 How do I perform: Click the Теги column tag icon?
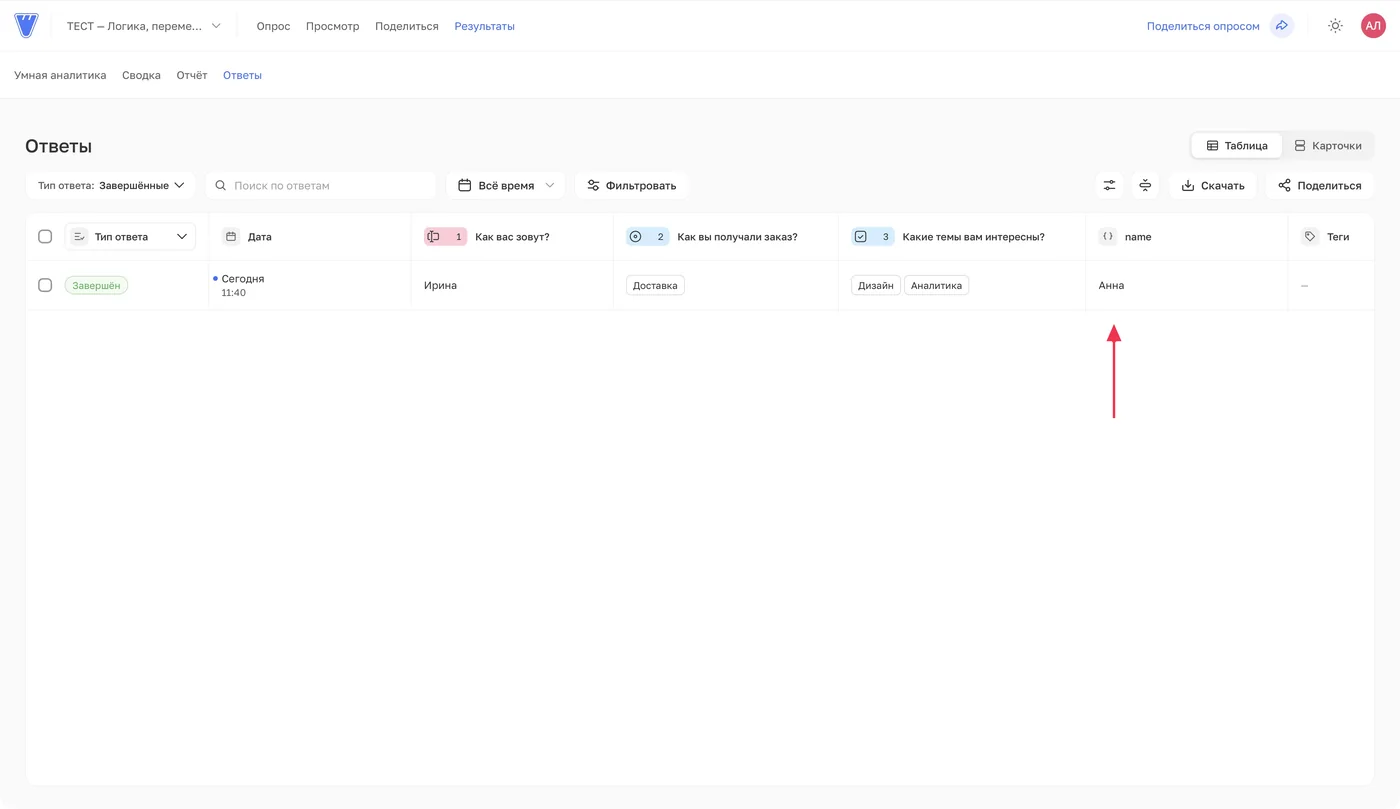(x=1310, y=237)
